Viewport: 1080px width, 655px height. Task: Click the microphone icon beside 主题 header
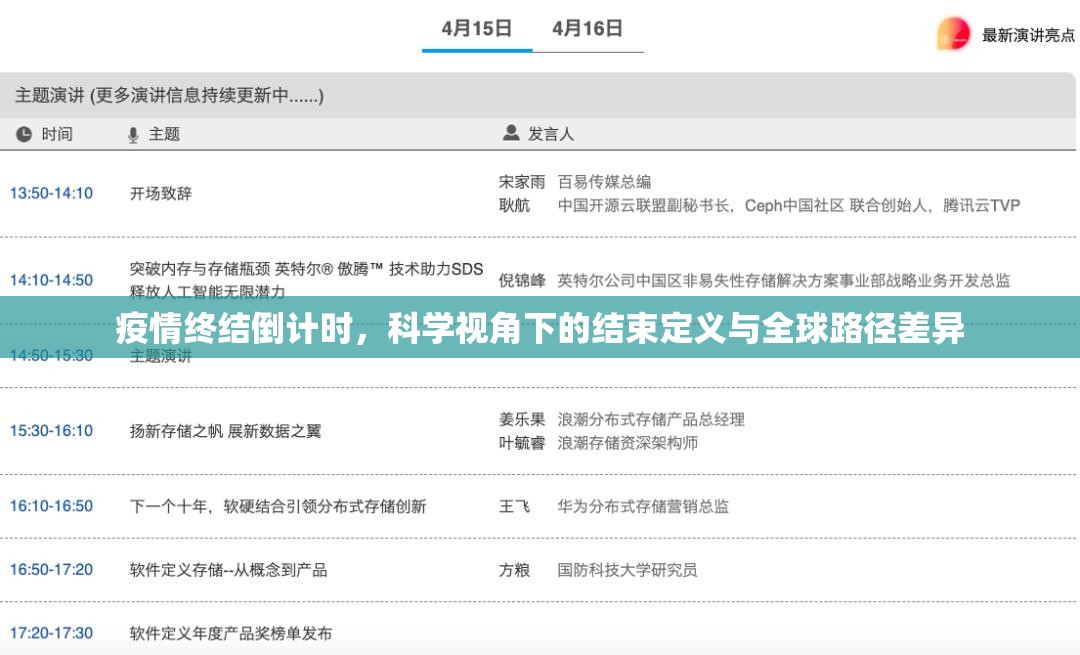click(133, 133)
